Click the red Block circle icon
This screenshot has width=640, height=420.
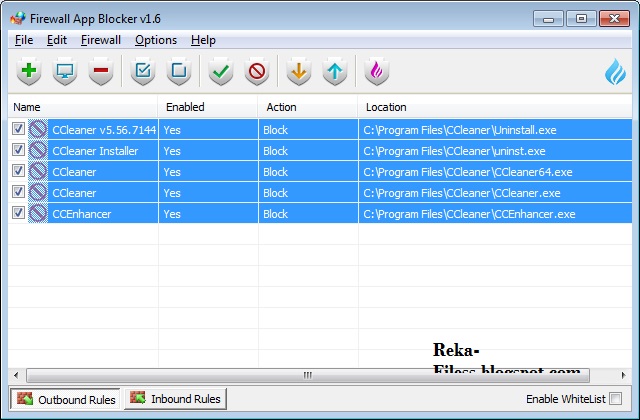(257, 71)
